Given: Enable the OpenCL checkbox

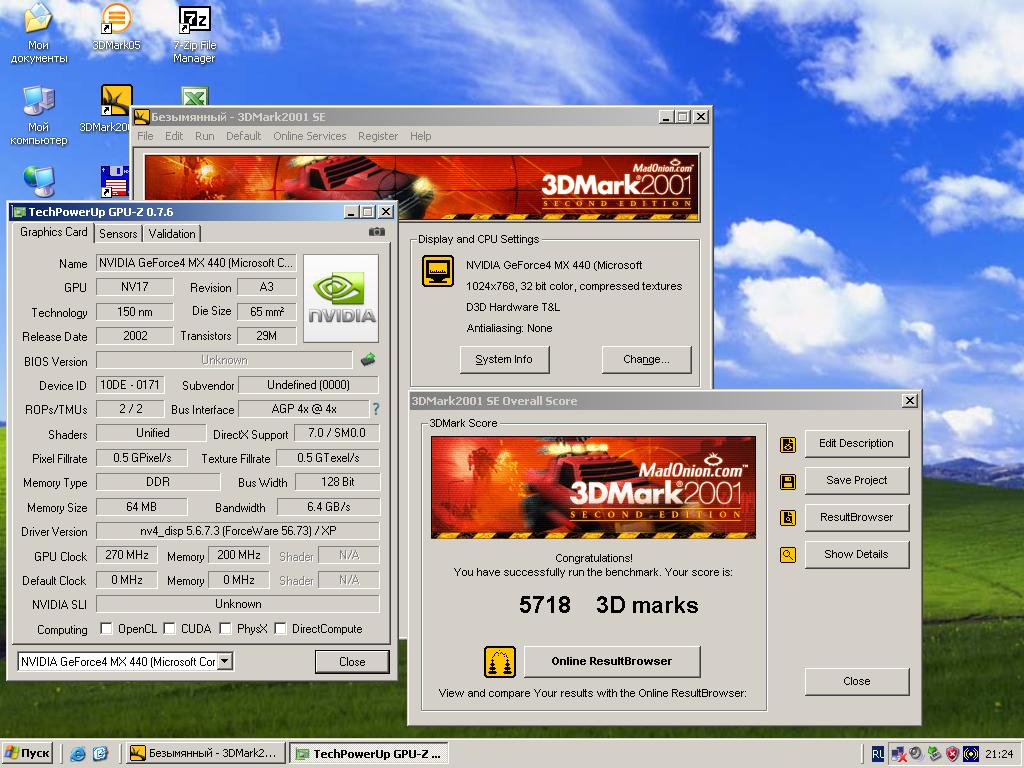Looking at the screenshot, I should [106, 628].
